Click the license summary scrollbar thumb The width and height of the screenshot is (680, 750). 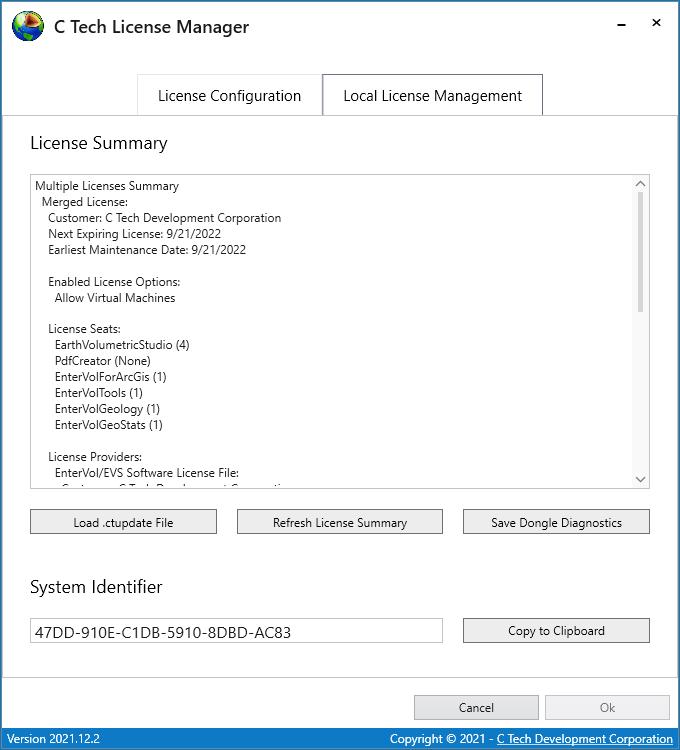pyautogui.click(x=640, y=252)
